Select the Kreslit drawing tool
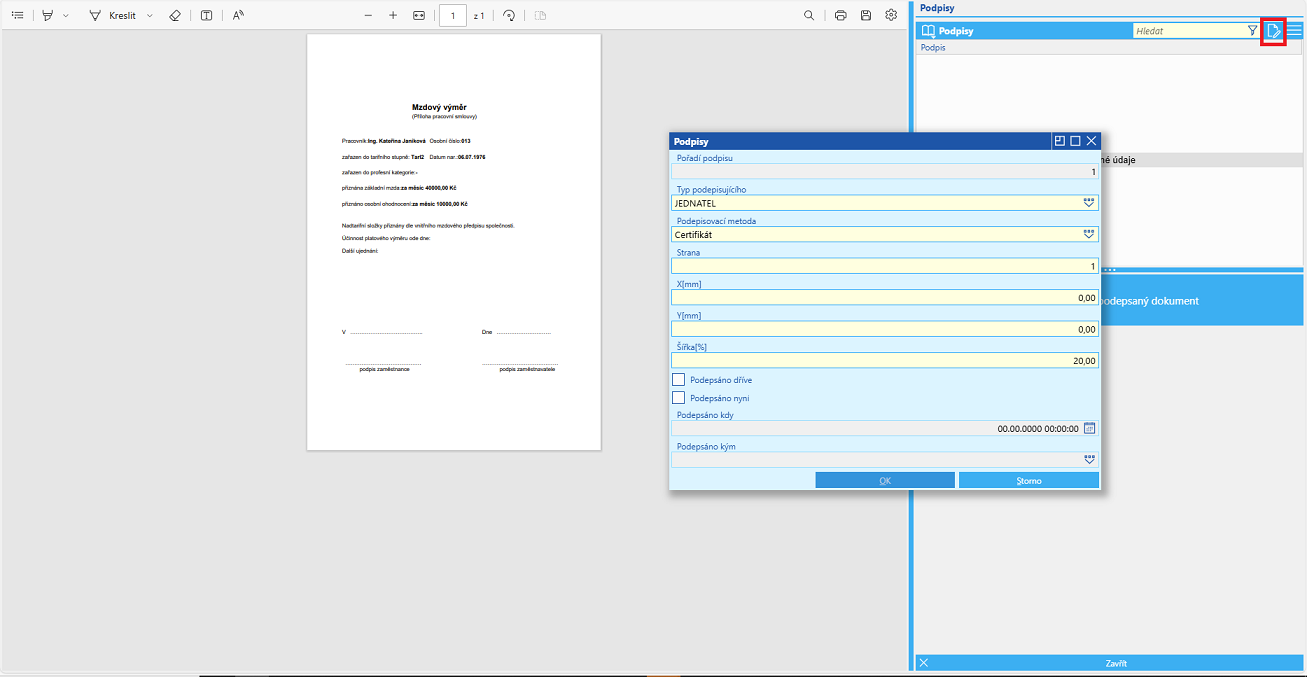This screenshot has width=1307, height=677. pos(112,16)
